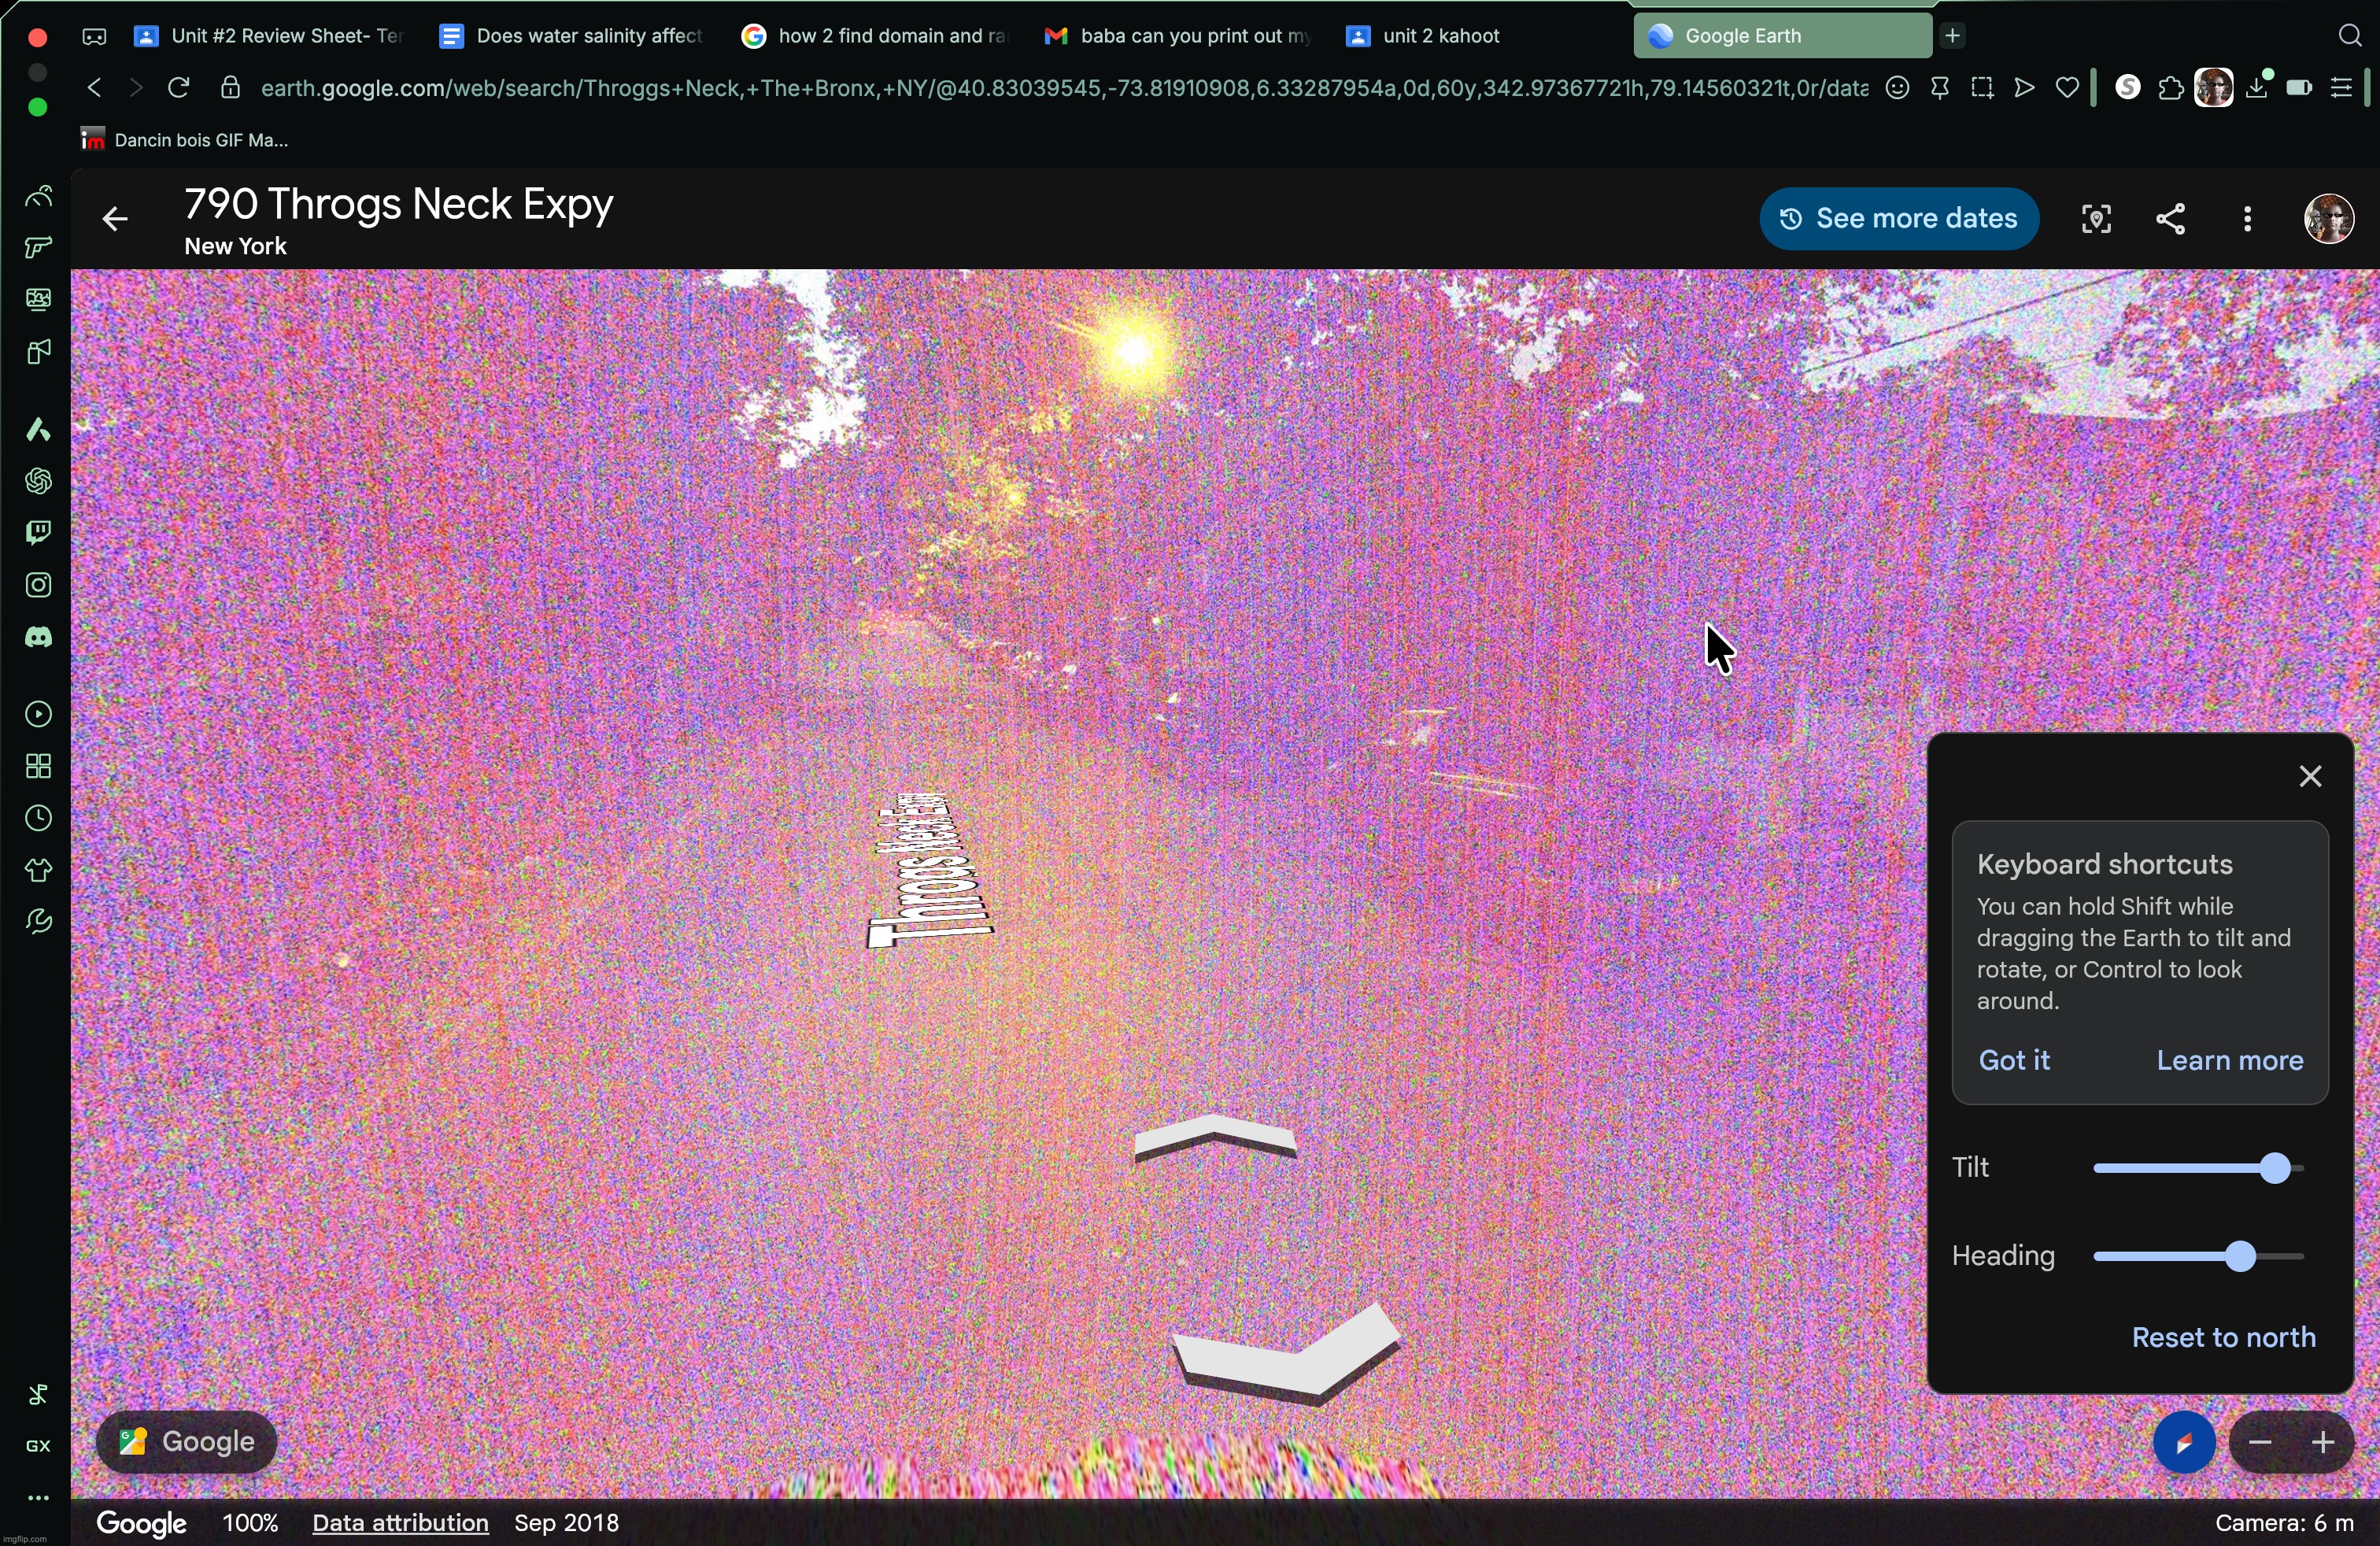Click the Street View location target icon
Image resolution: width=2380 pixels, height=1546 pixels.
click(x=2095, y=219)
